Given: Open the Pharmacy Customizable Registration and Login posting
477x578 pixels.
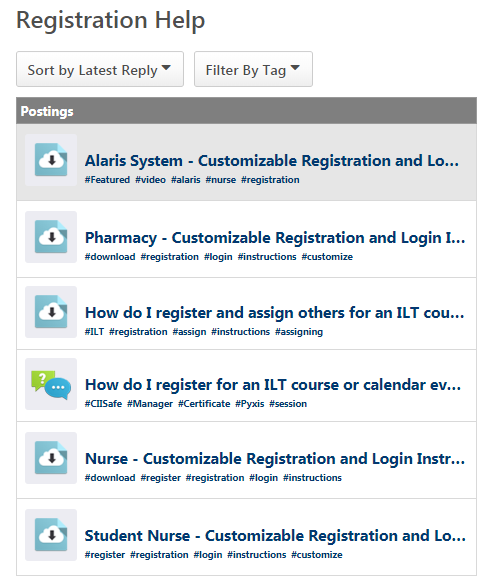Looking at the screenshot, I should pyautogui.click(x=275, y=238).
